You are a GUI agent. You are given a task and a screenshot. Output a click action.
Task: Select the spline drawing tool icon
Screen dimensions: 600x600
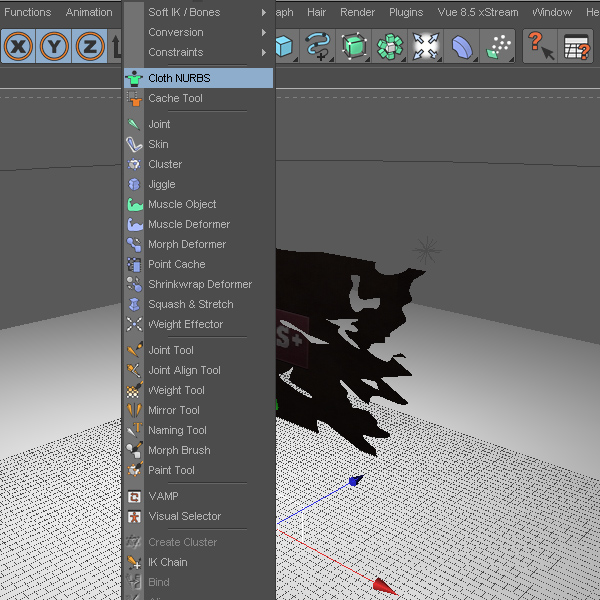(x=318, y=46)
